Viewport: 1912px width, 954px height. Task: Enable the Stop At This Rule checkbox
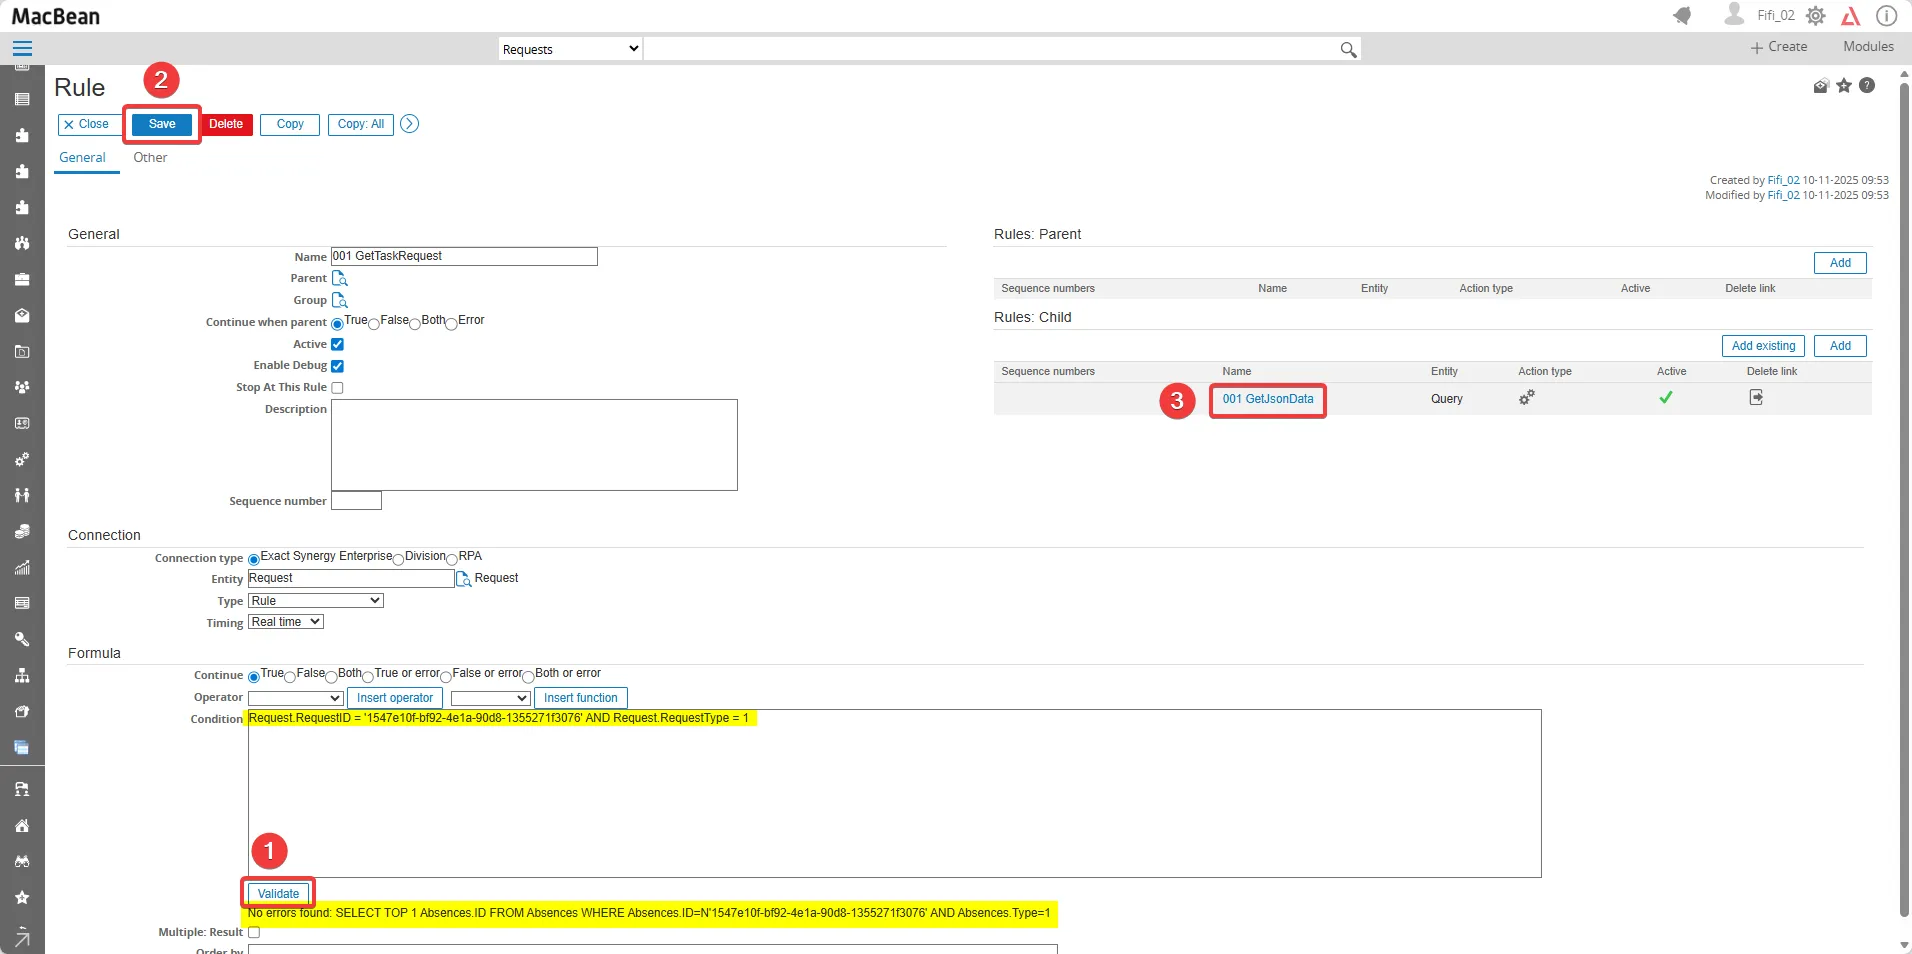(x=337, y=388)
